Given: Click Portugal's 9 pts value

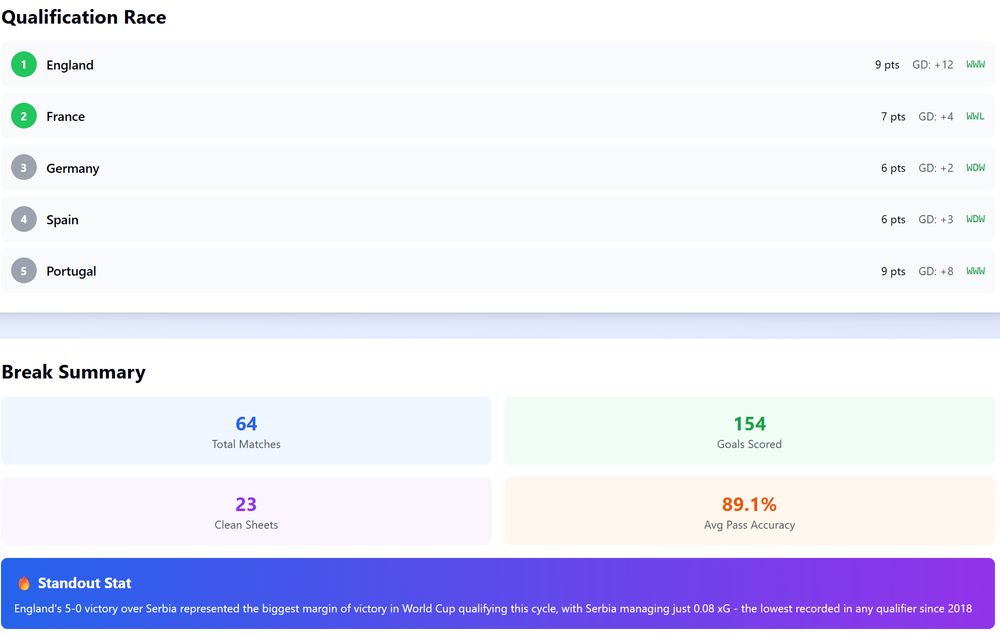Looking at the screenshot, I should tap(893, 271).
